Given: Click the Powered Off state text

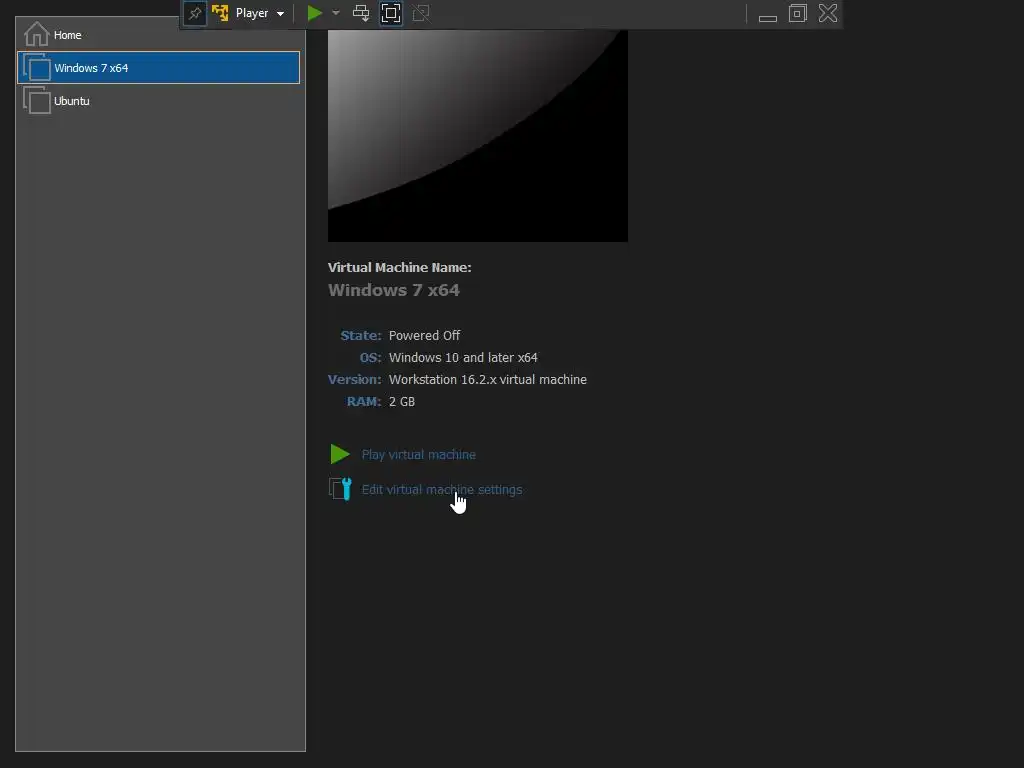Looking at the screenshot, I should 424,336.
